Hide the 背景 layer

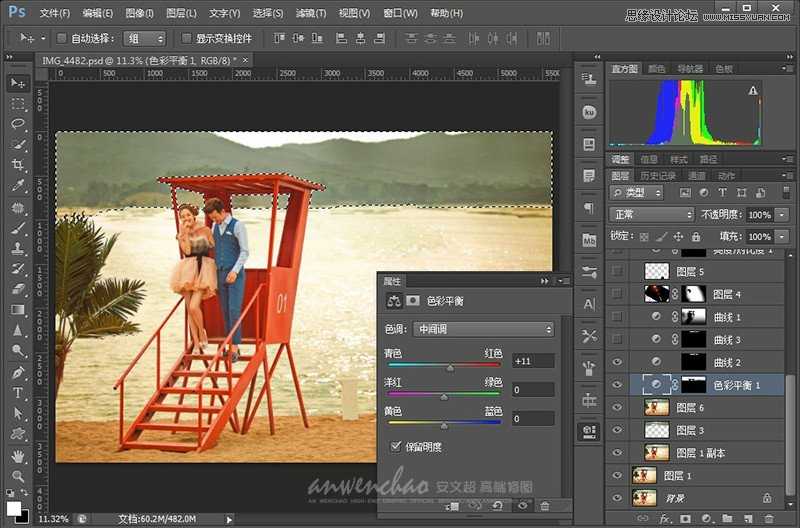tap(617, 497)
